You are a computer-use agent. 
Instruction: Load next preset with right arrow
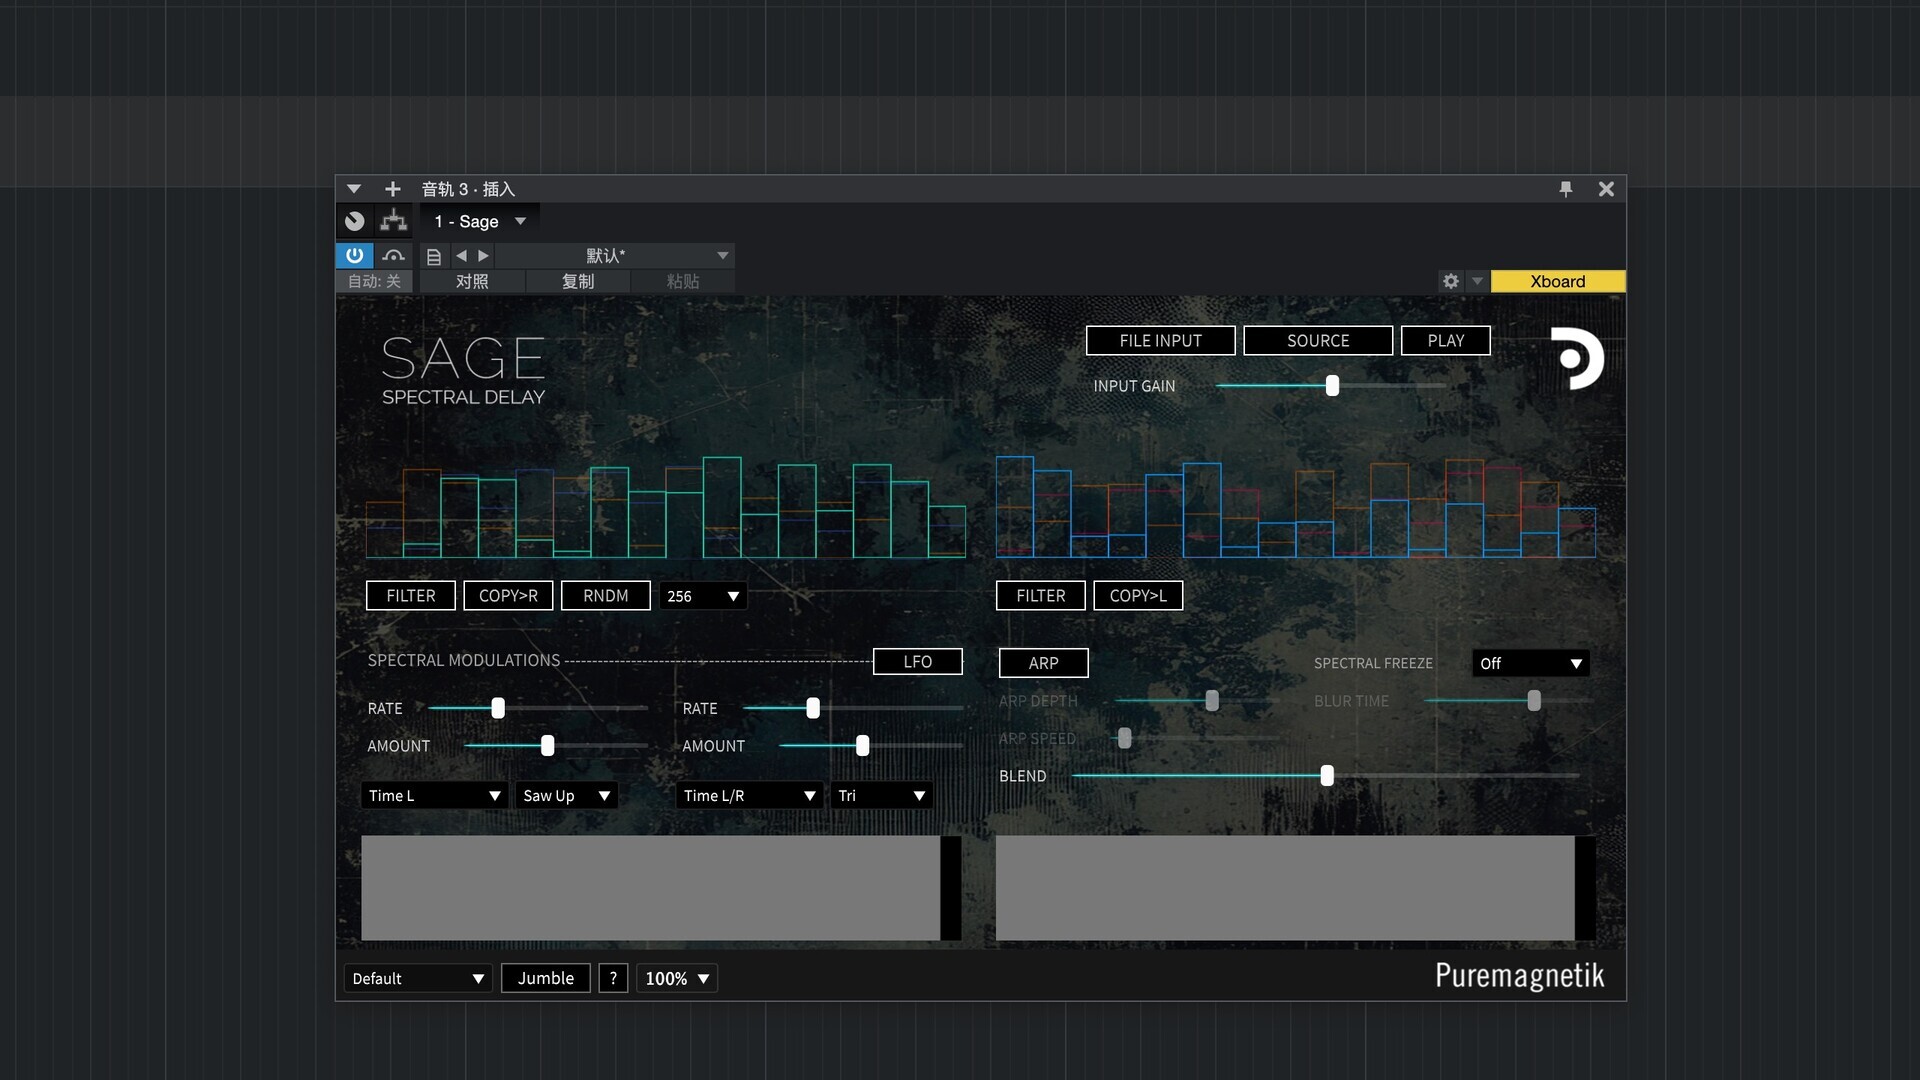(484, 256)
